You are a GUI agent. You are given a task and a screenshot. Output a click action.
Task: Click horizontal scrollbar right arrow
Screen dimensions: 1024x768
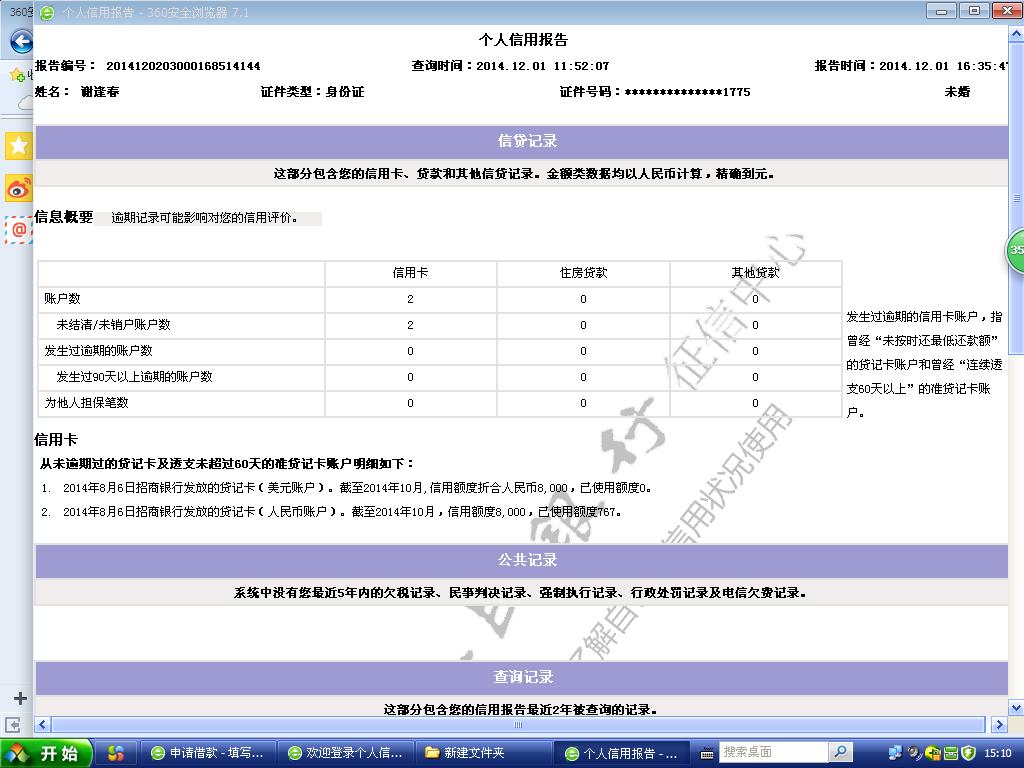click(x=998, y=724)
